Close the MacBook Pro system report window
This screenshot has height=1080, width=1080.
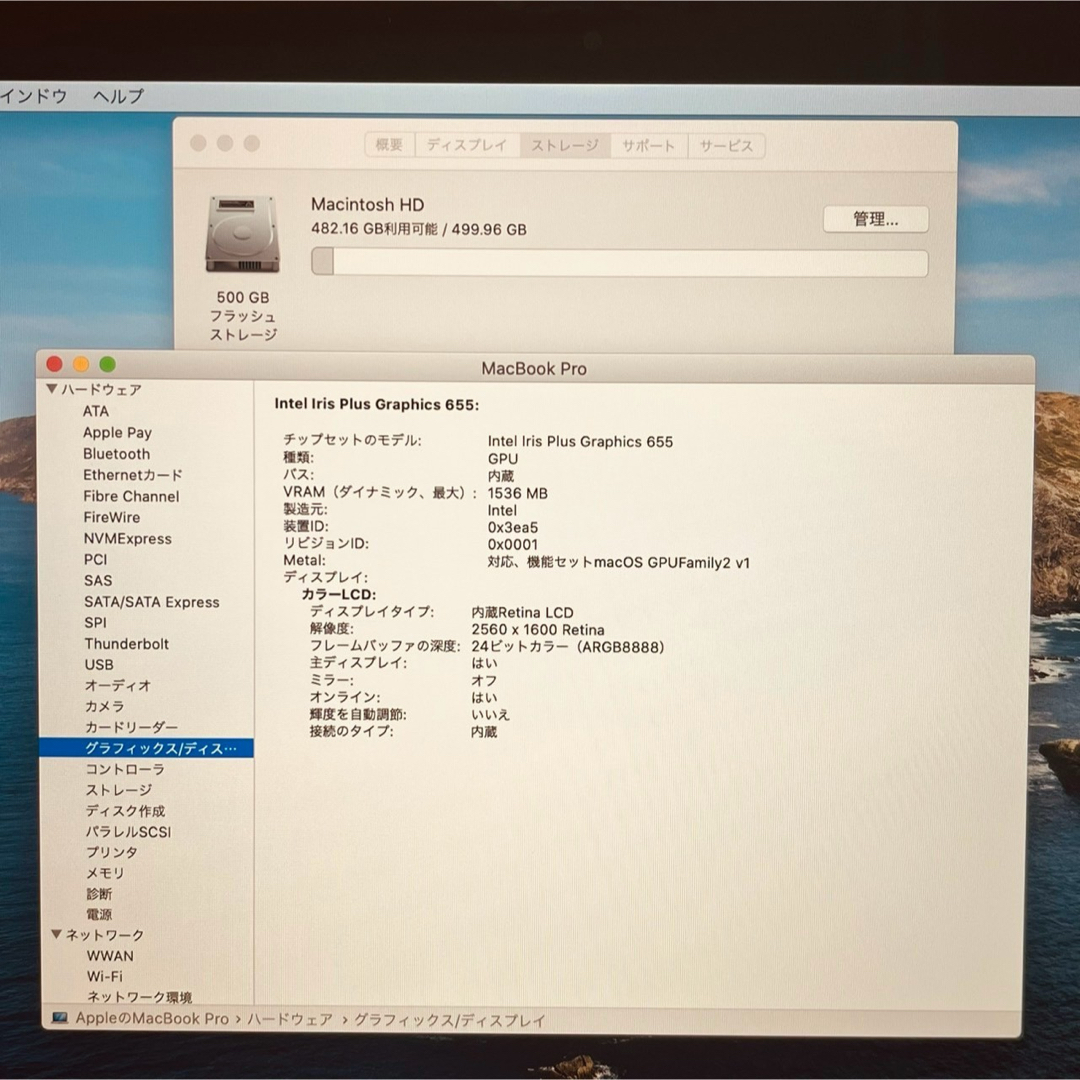[54, 364]
